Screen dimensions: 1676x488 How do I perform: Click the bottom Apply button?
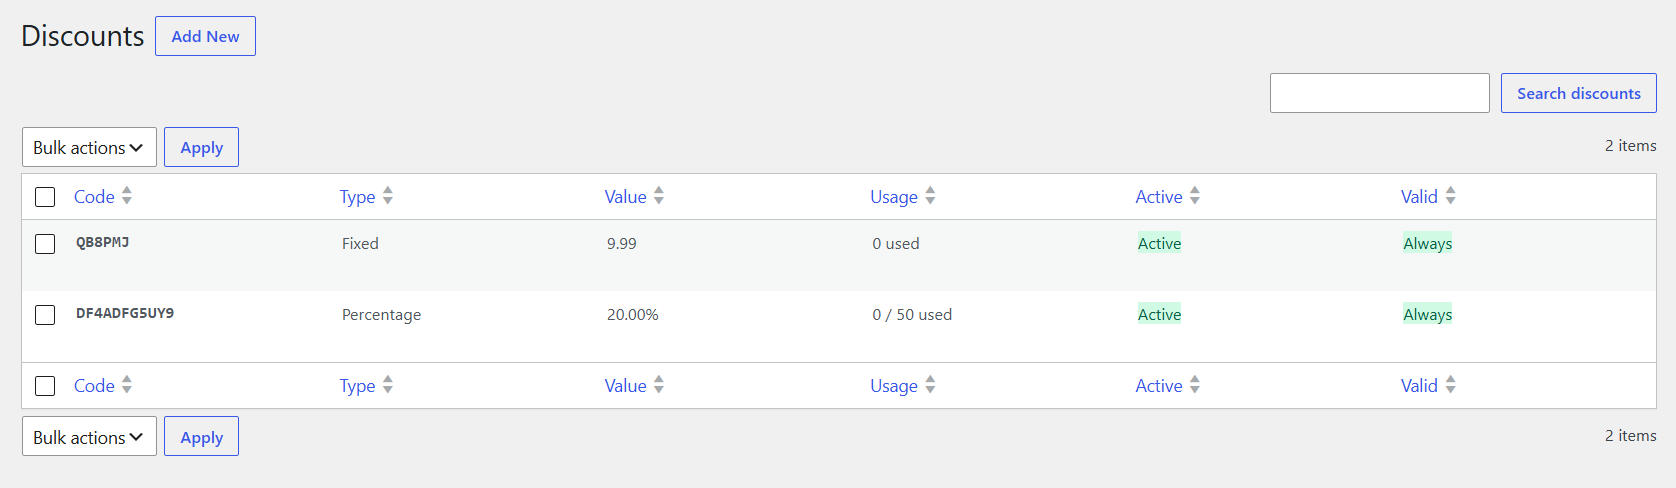point(201,437)
